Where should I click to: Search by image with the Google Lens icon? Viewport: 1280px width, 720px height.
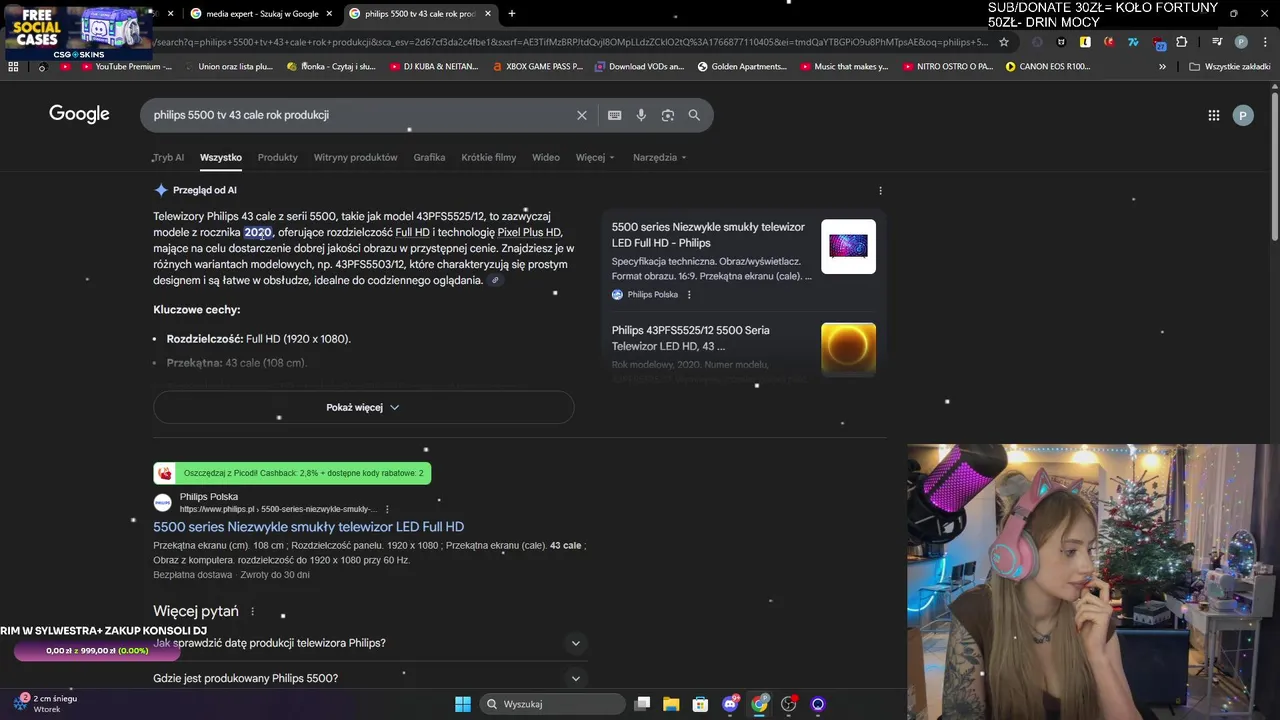(x=668, y=115)
